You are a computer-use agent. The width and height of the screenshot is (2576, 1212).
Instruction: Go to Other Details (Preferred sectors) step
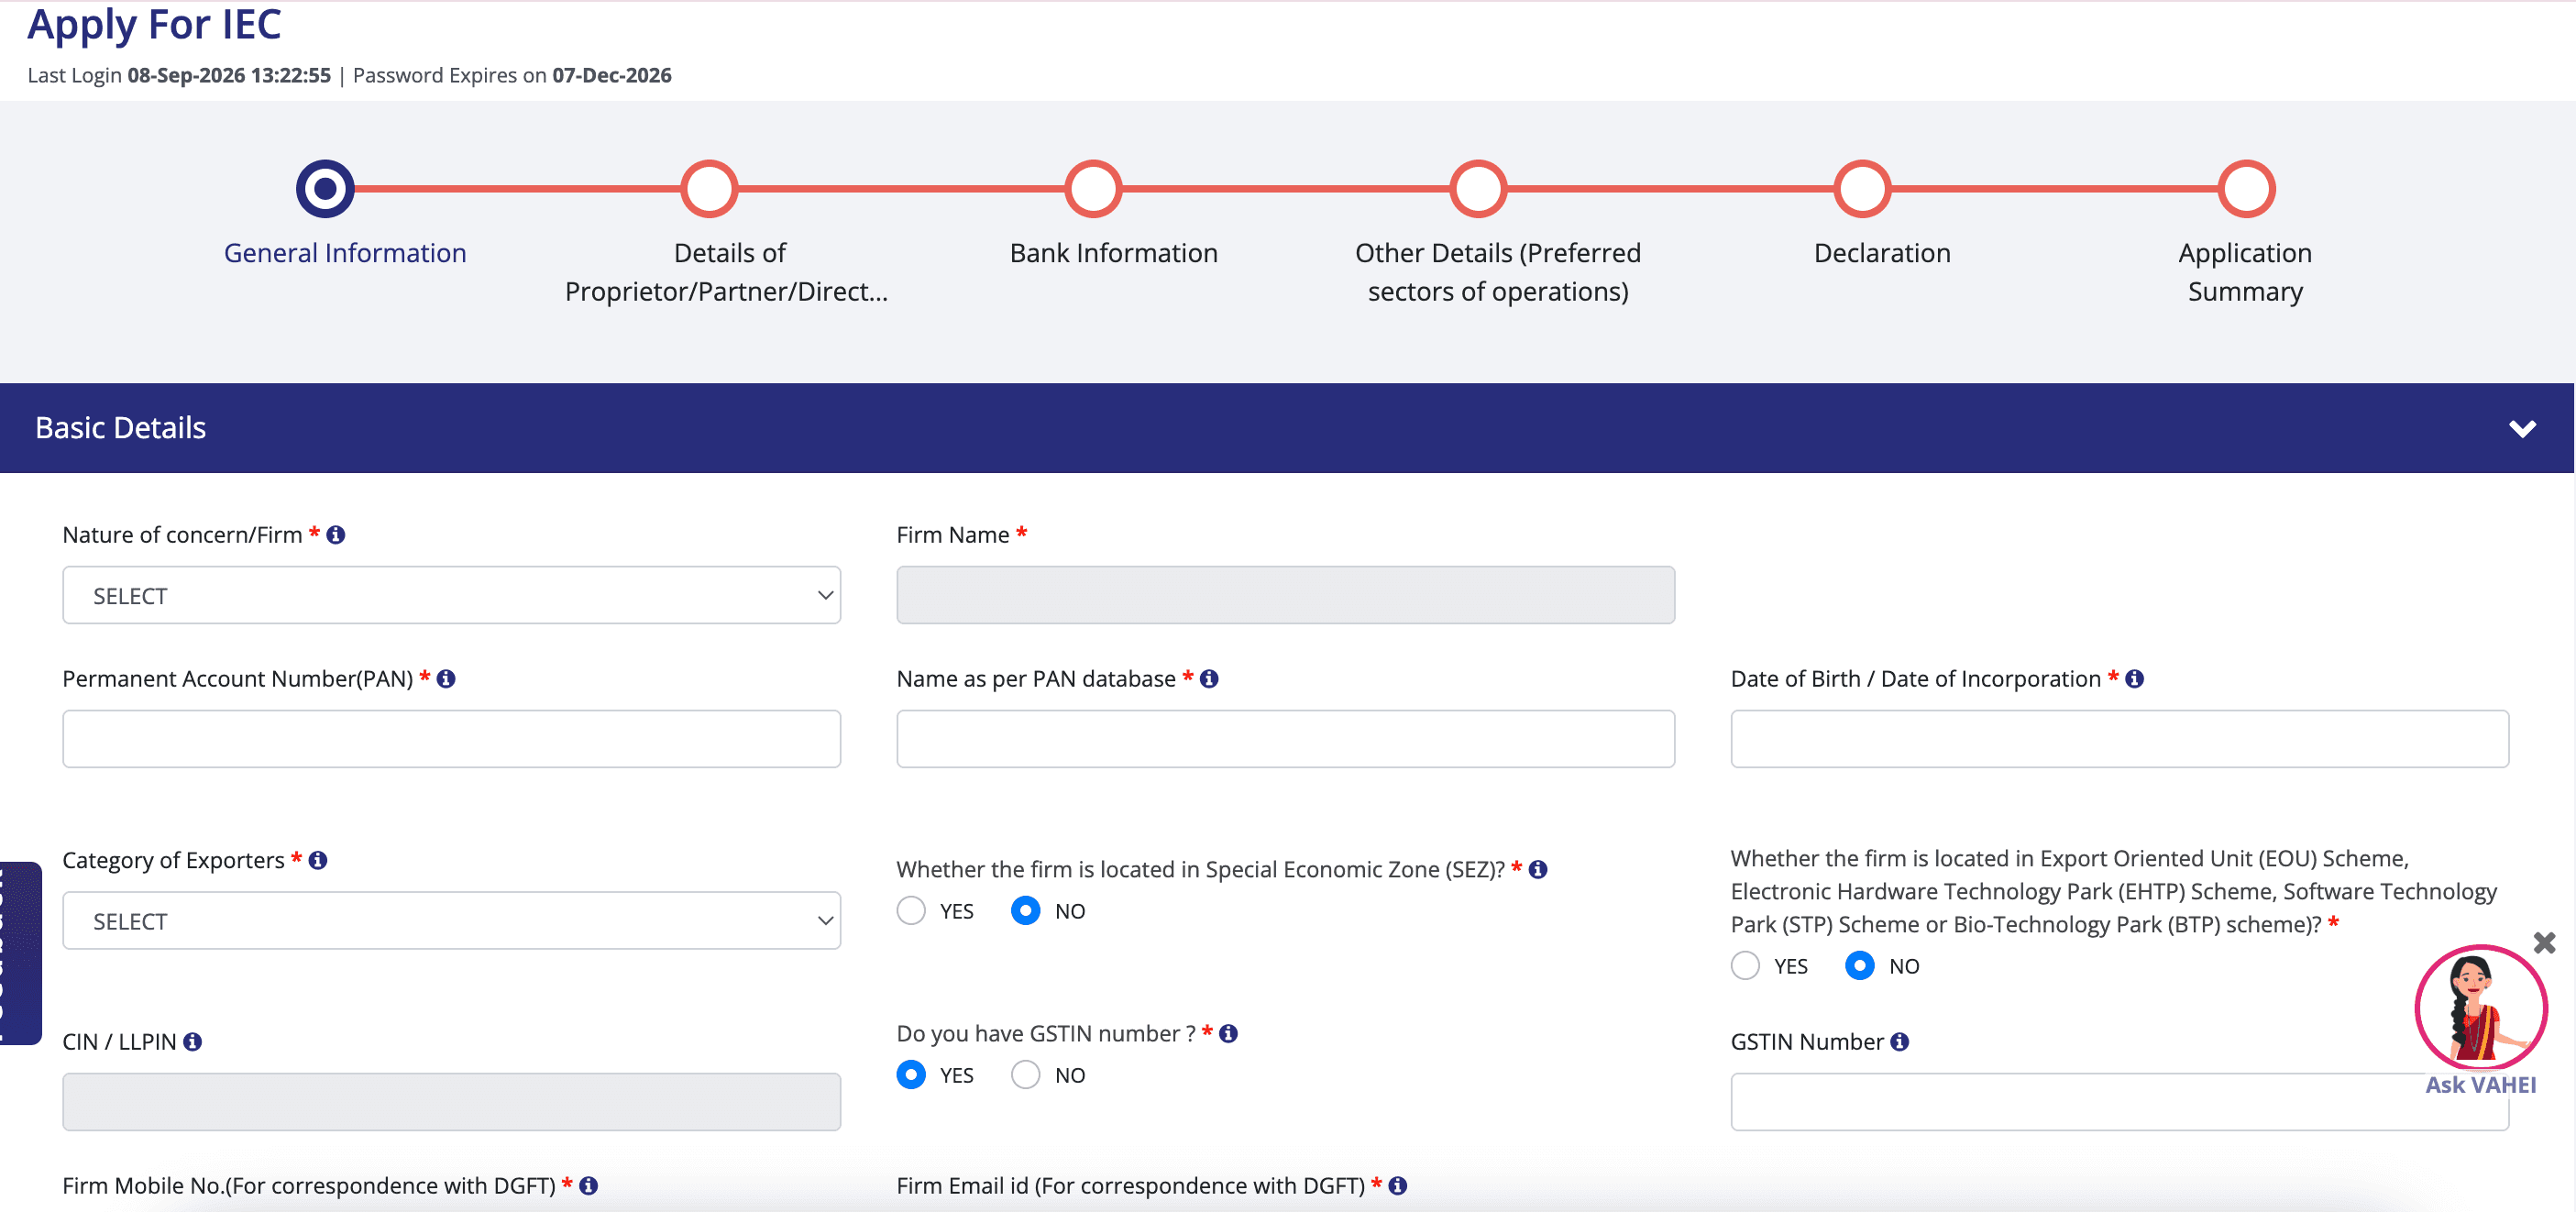1478,189
